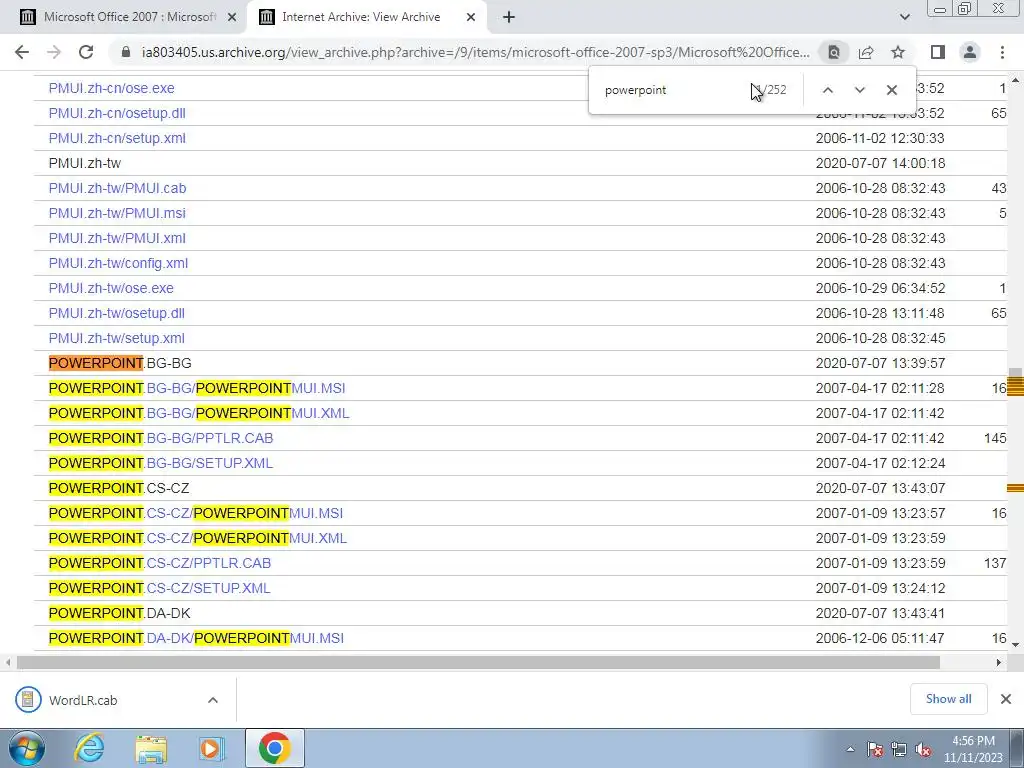
Task: Open PMUI.zh-tw/osetup.dll link
Action: pyautogui.click(x=117, y=313)
